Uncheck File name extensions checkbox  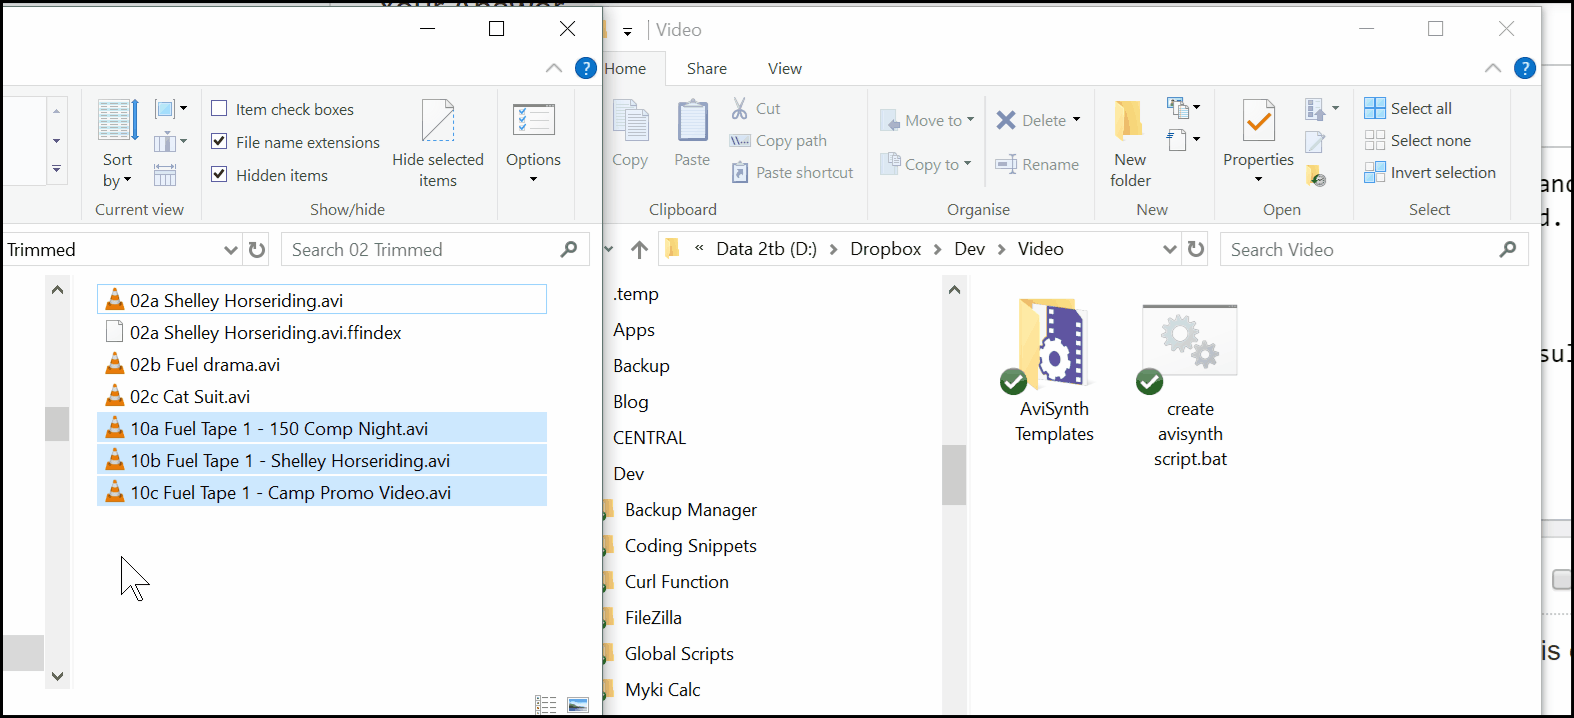coord(219,141)
